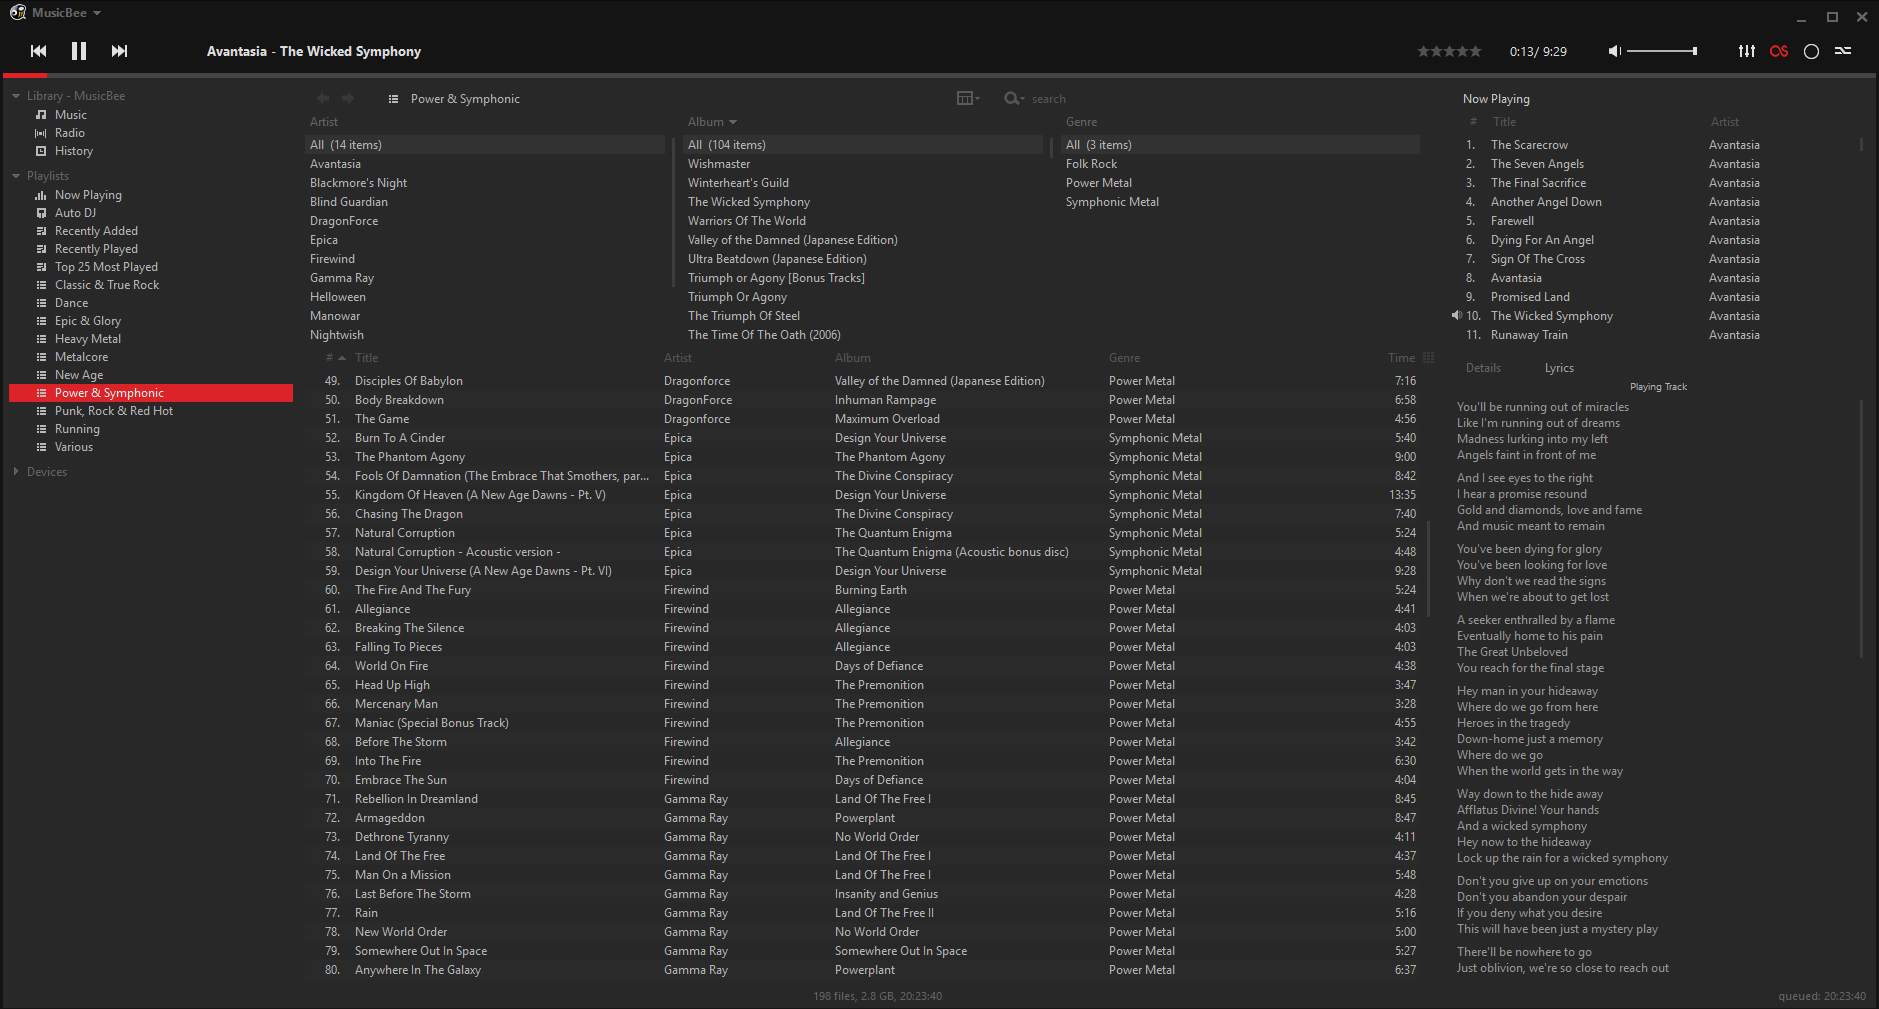
Task: Filter by album Ultra Beatdown (Japanese Edition)
Action: (x=777, y=259)
